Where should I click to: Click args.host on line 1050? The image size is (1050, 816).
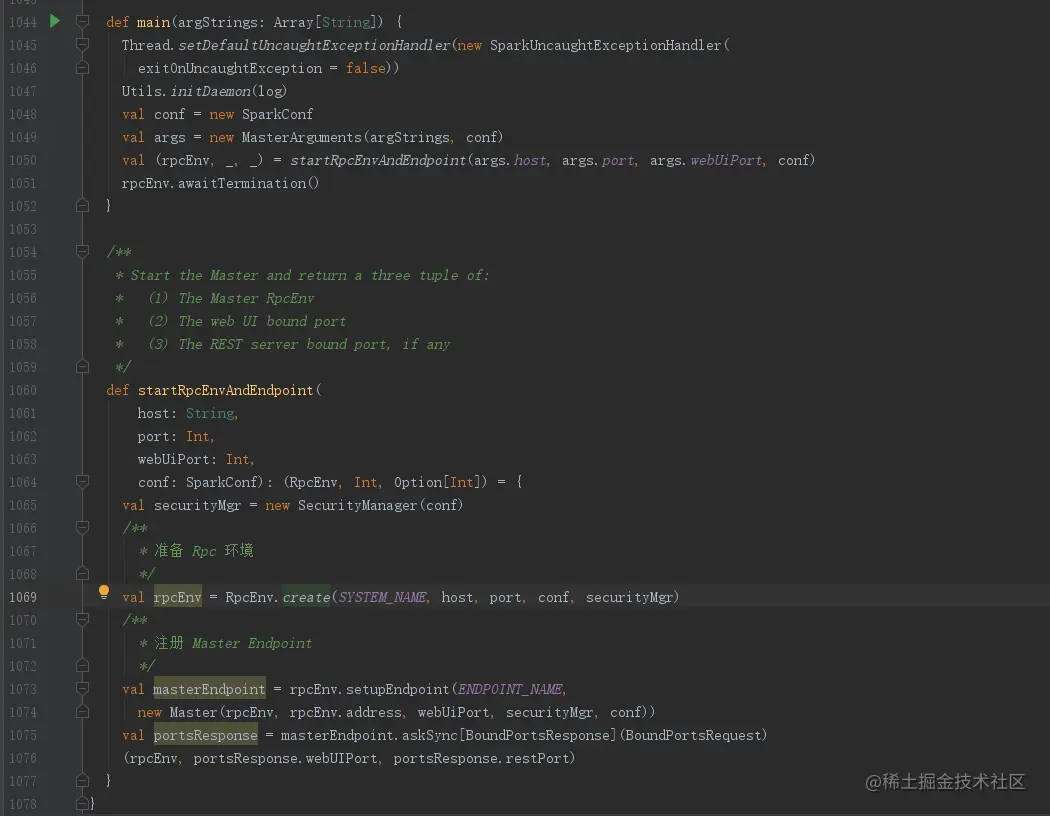(x=510, y=160)
